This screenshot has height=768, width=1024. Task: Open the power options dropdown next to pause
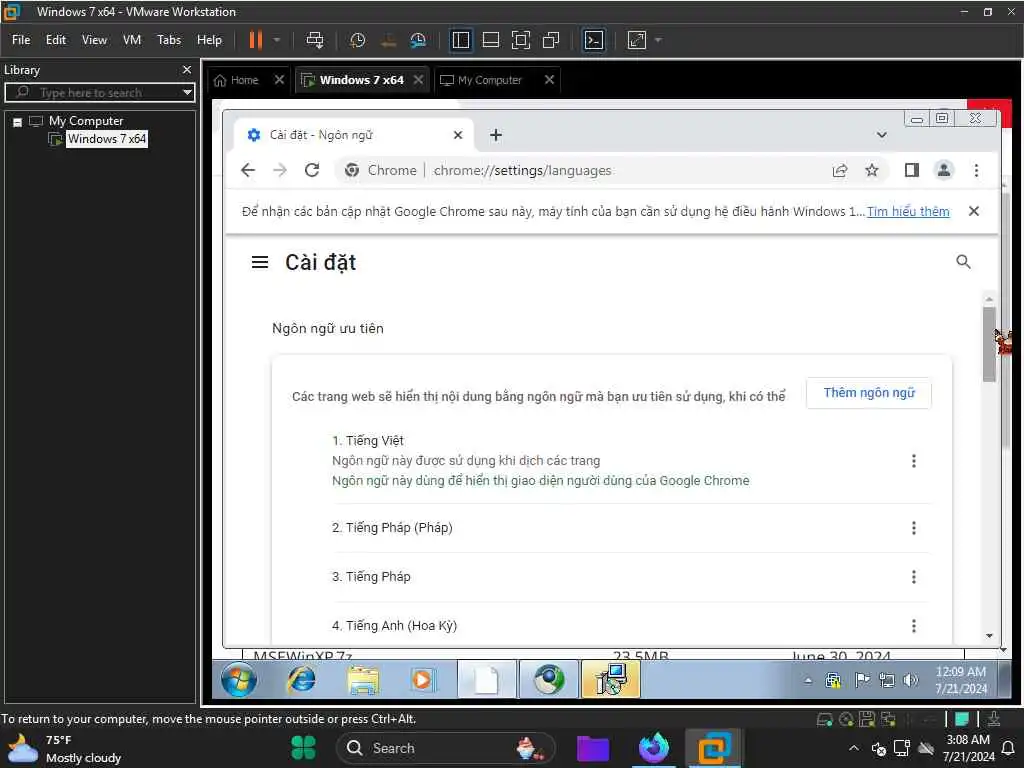click(x=277, y=40)
